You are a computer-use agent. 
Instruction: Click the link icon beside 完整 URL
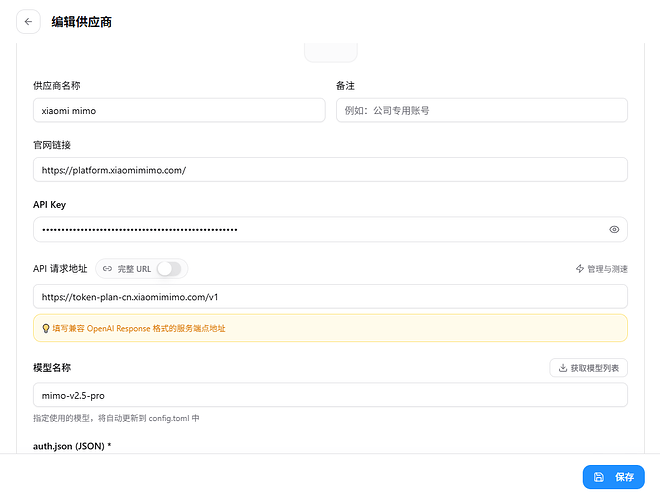click(107, 269)
